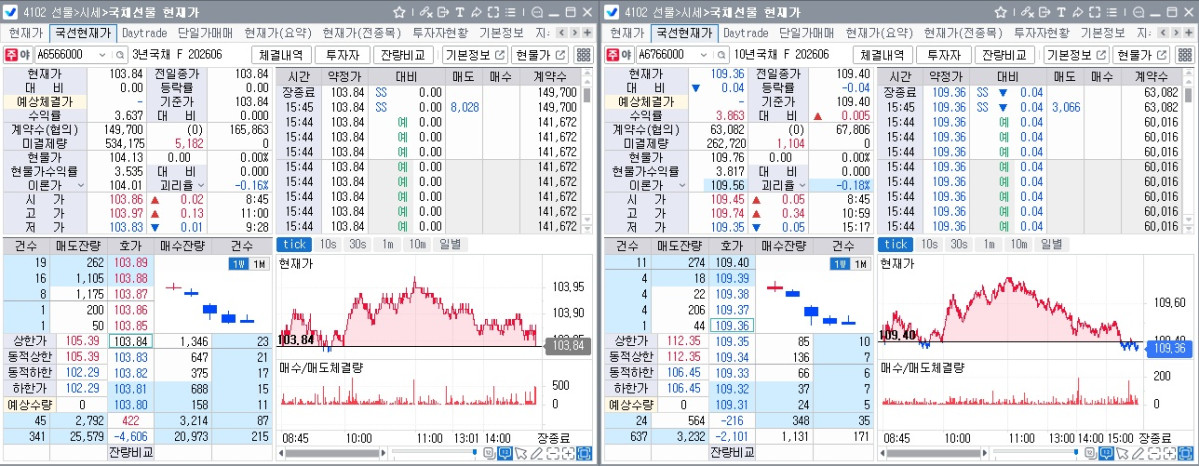The height and width of the screenshot is (466, 1199).
Task: Select 1M mini chart toggle in right window
Action: point(860,264)
